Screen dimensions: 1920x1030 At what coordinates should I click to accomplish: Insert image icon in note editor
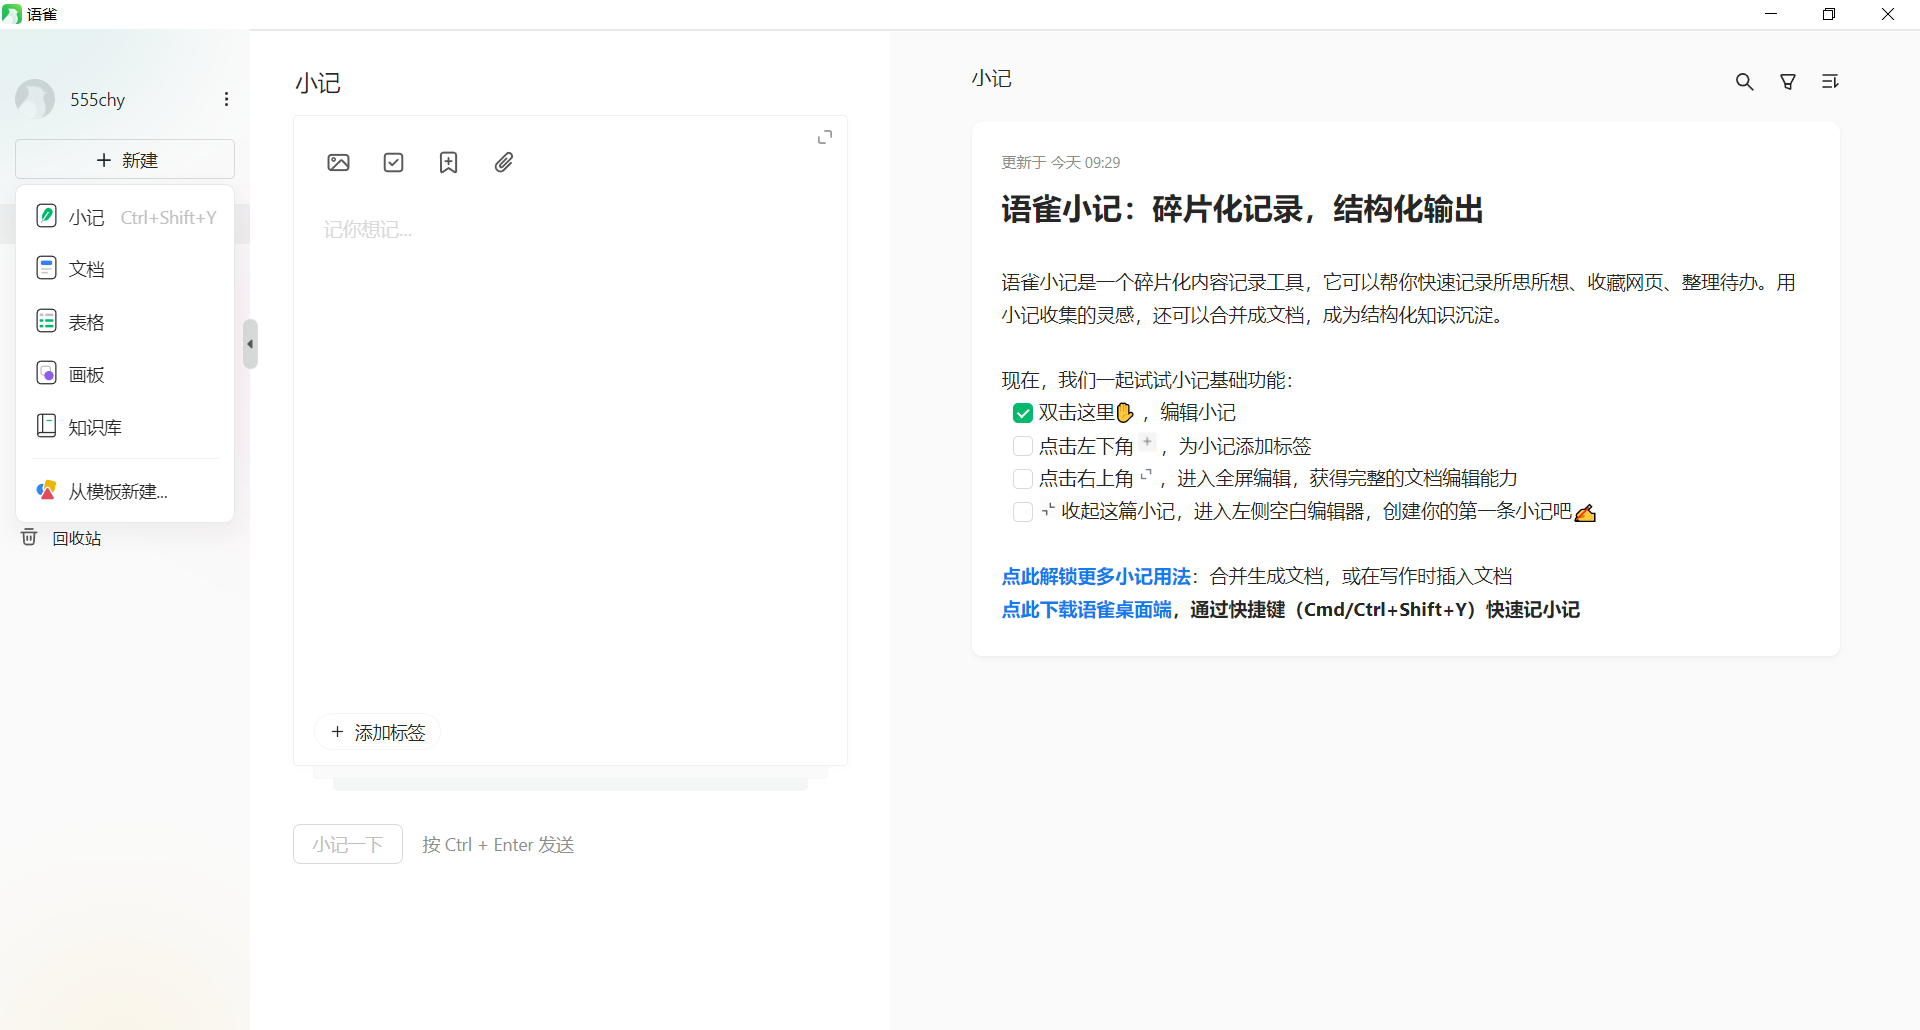[x=338, y=163]
